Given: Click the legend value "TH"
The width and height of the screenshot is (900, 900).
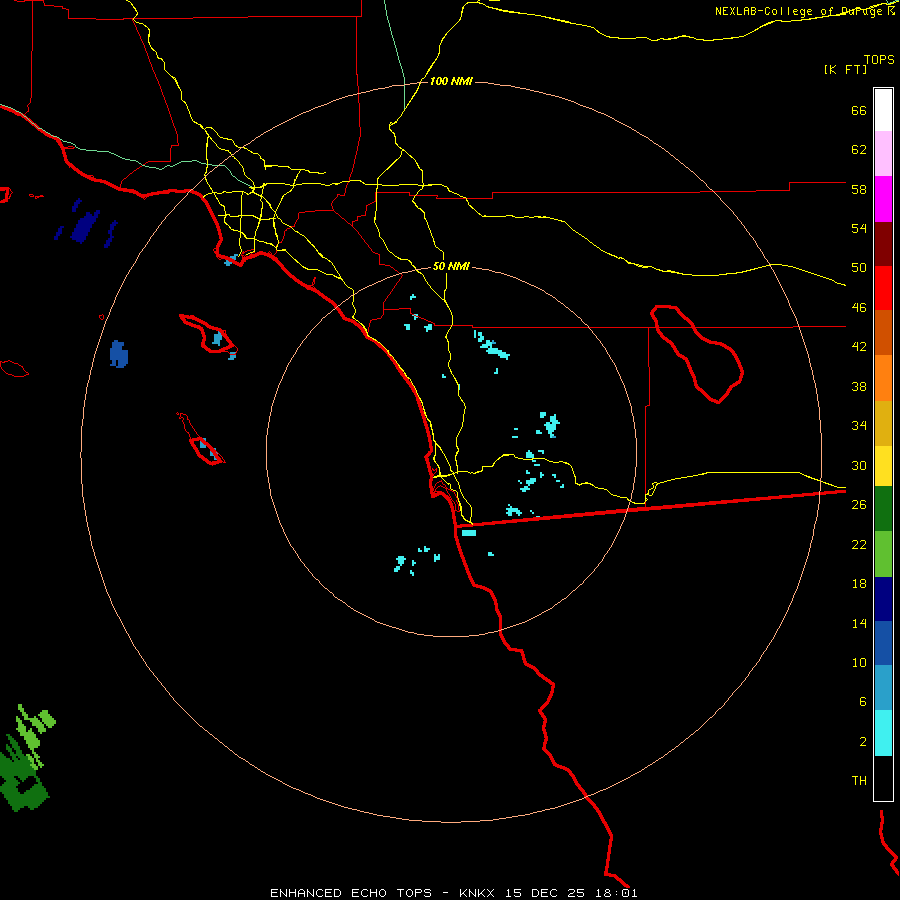Looking at the screenshot, I should click(x=859, y=781).
